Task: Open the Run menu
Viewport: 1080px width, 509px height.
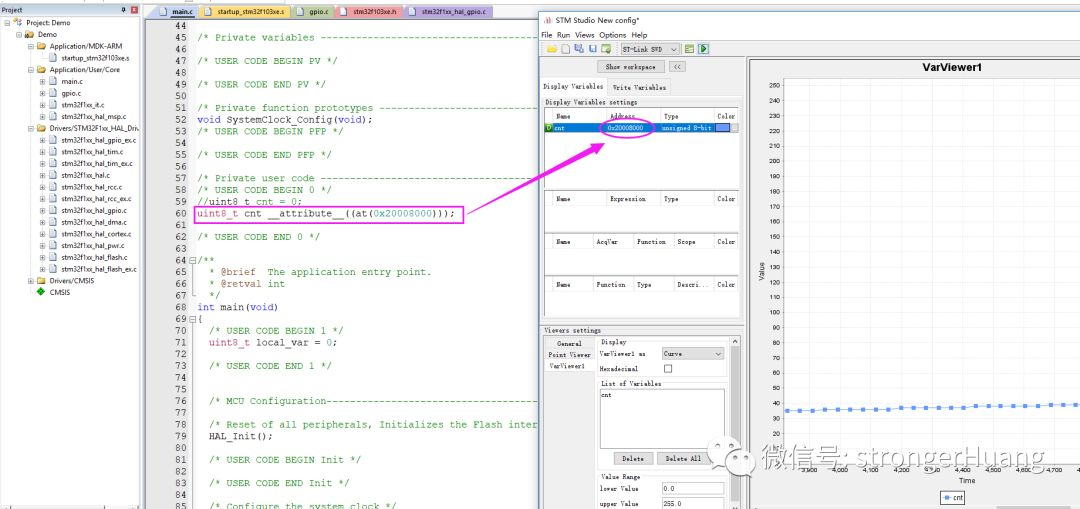Action: coord(563,35)
